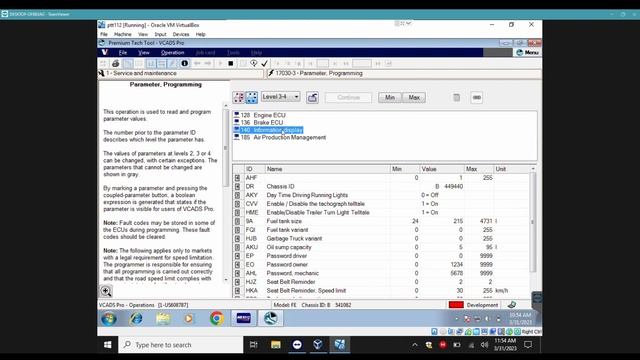Click the host Windows Start button
The image size is (640, 360).
point(108,345)
